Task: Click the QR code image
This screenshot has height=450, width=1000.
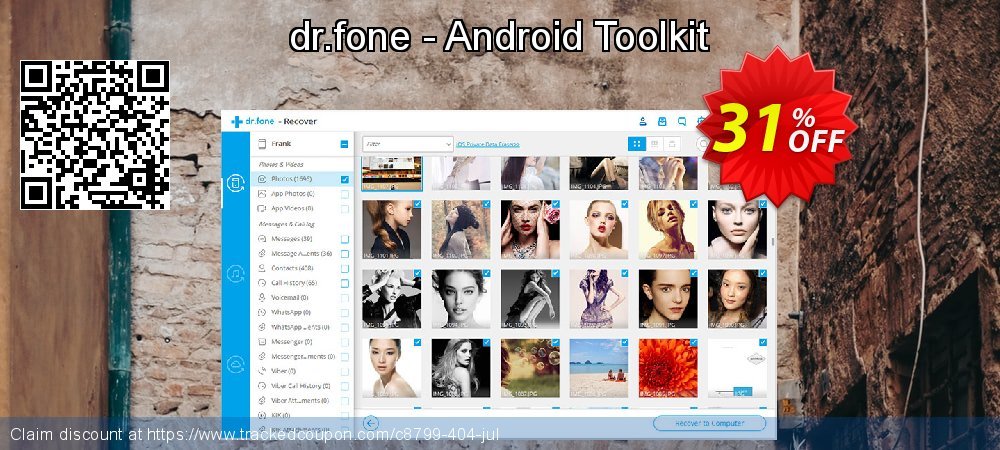Action: tap(95, 135)
